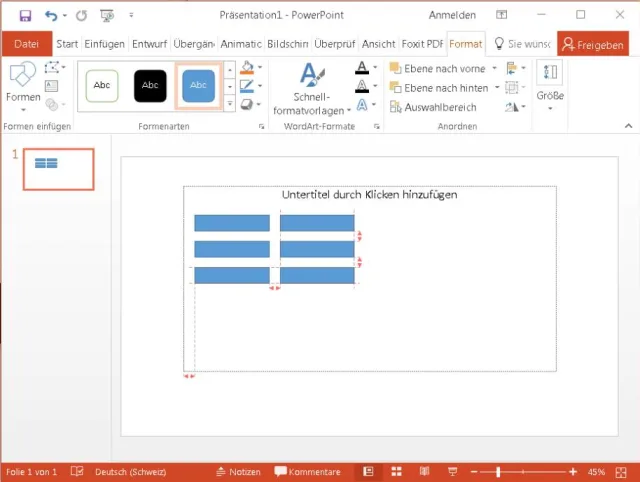640x482 pixels.
Task: Toggle the Kommentare pane
Action: point(308,471)
